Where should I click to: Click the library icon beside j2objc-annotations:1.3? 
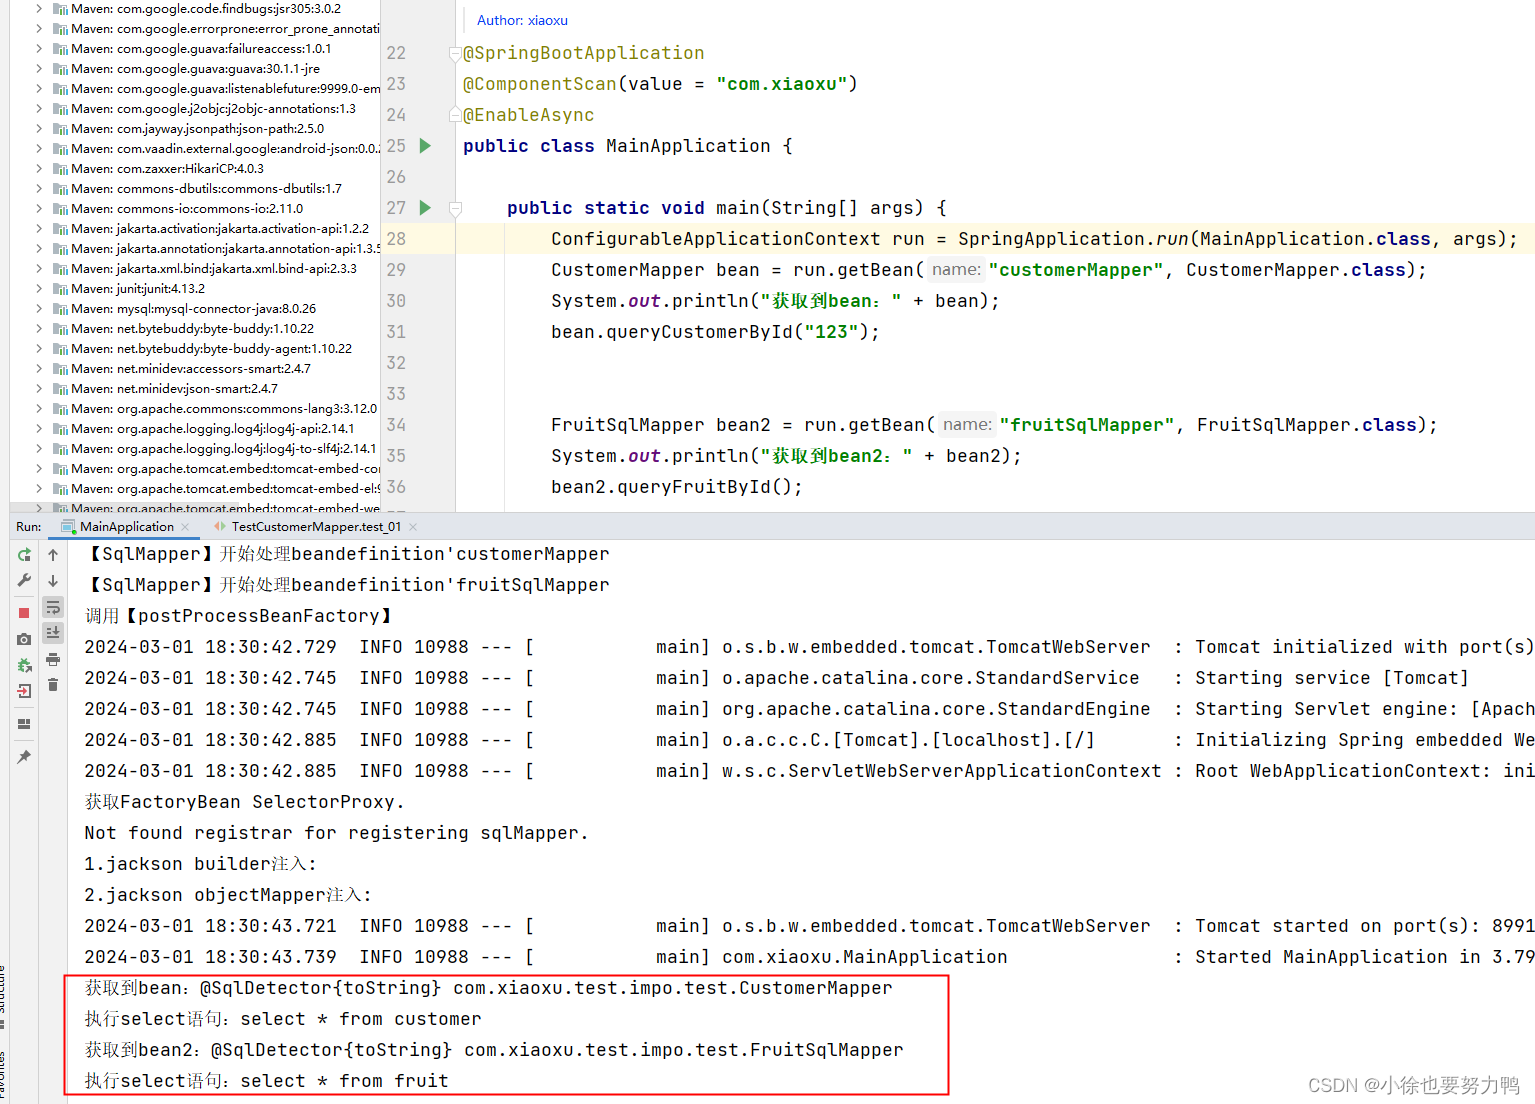60,109
